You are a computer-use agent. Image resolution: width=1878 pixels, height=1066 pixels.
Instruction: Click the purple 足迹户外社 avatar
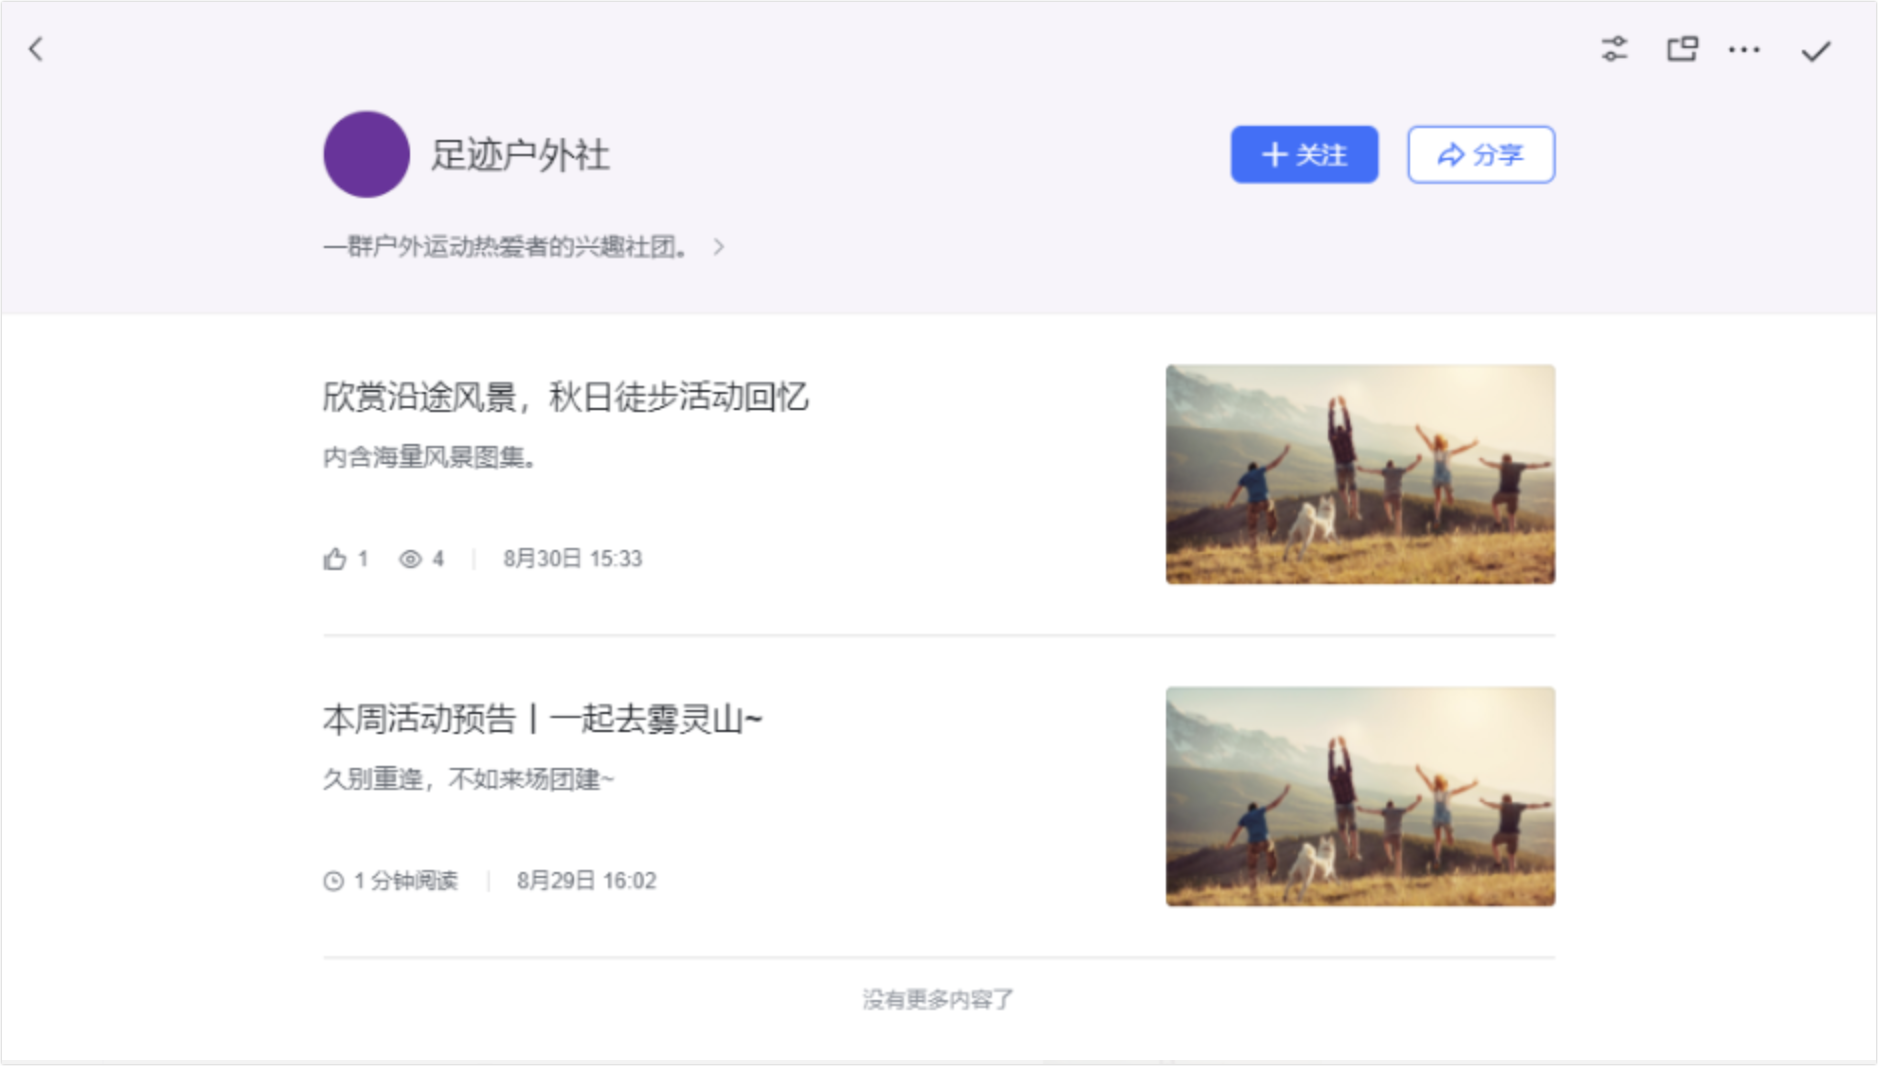(365, 154)
